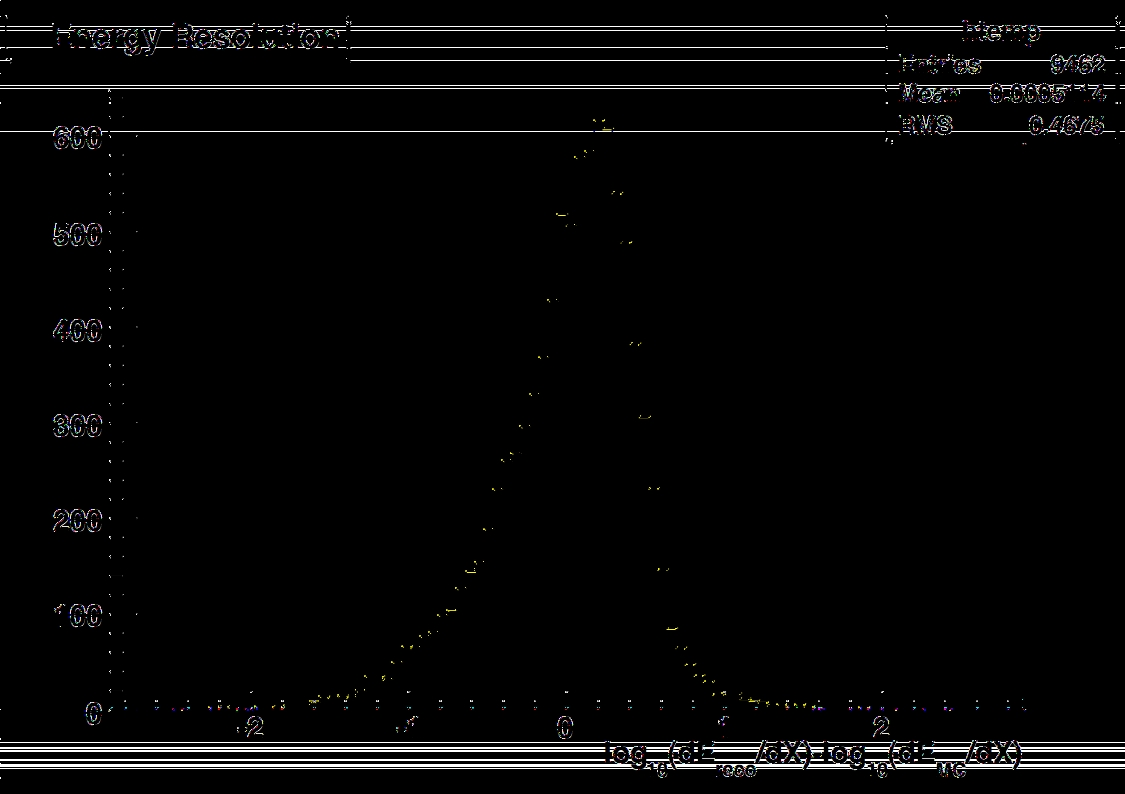
Task: Click the histogram's rising left edge near 300
Action: point(522,425)
